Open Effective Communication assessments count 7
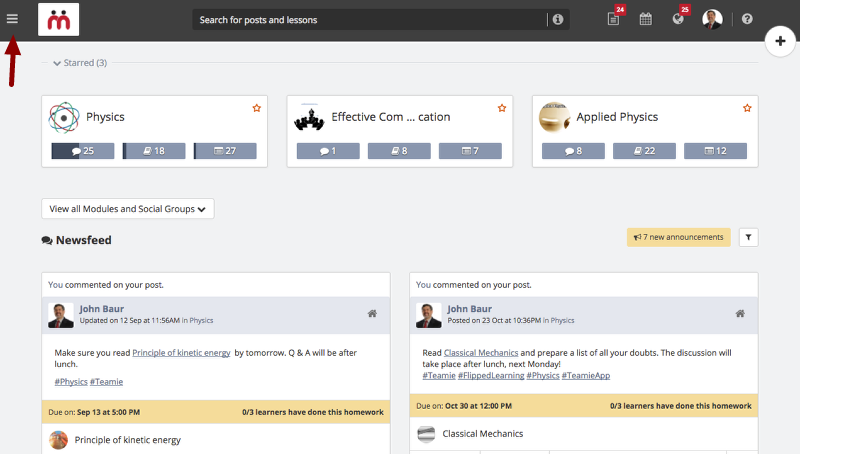 pyautogui.click(x=470, y=151)
